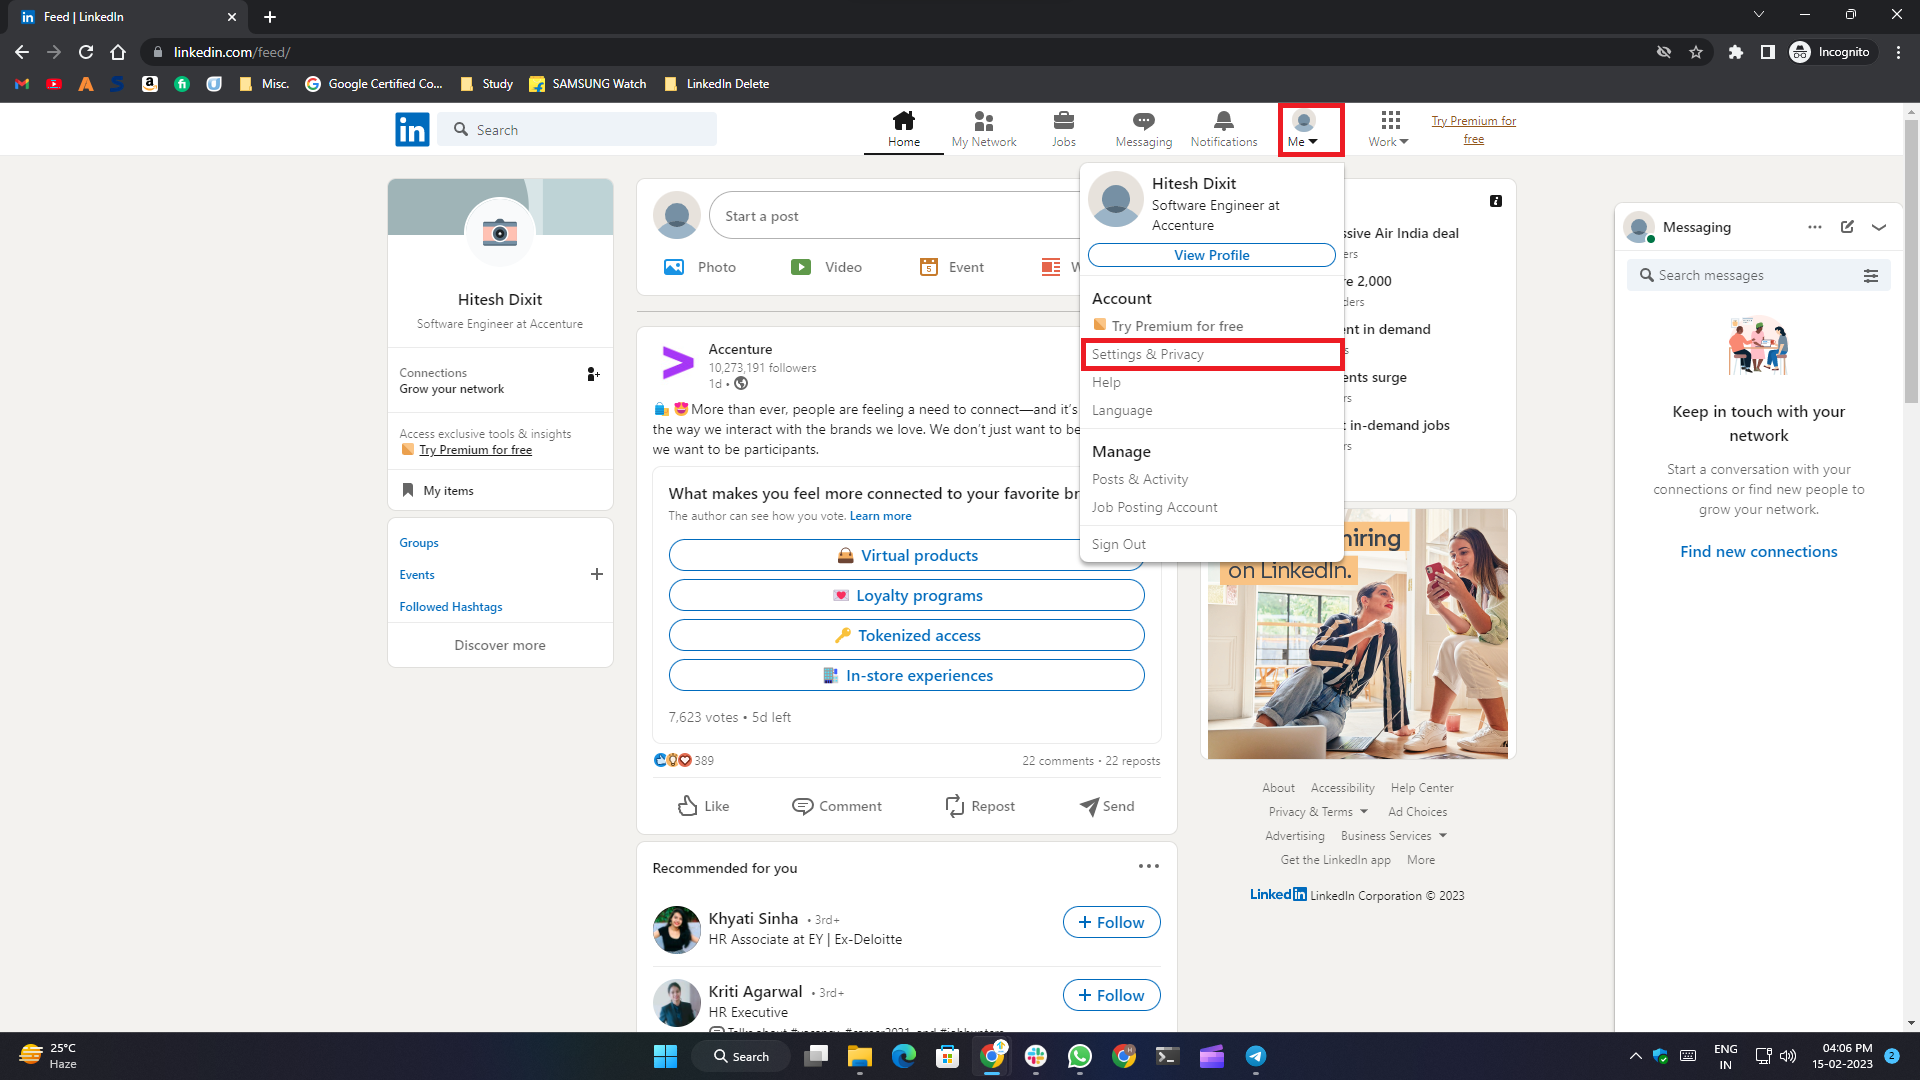Image resolution: width=1920 pixels, height=1080 pixels.
Task: Click Discover more button
Action: coord(500,645)
